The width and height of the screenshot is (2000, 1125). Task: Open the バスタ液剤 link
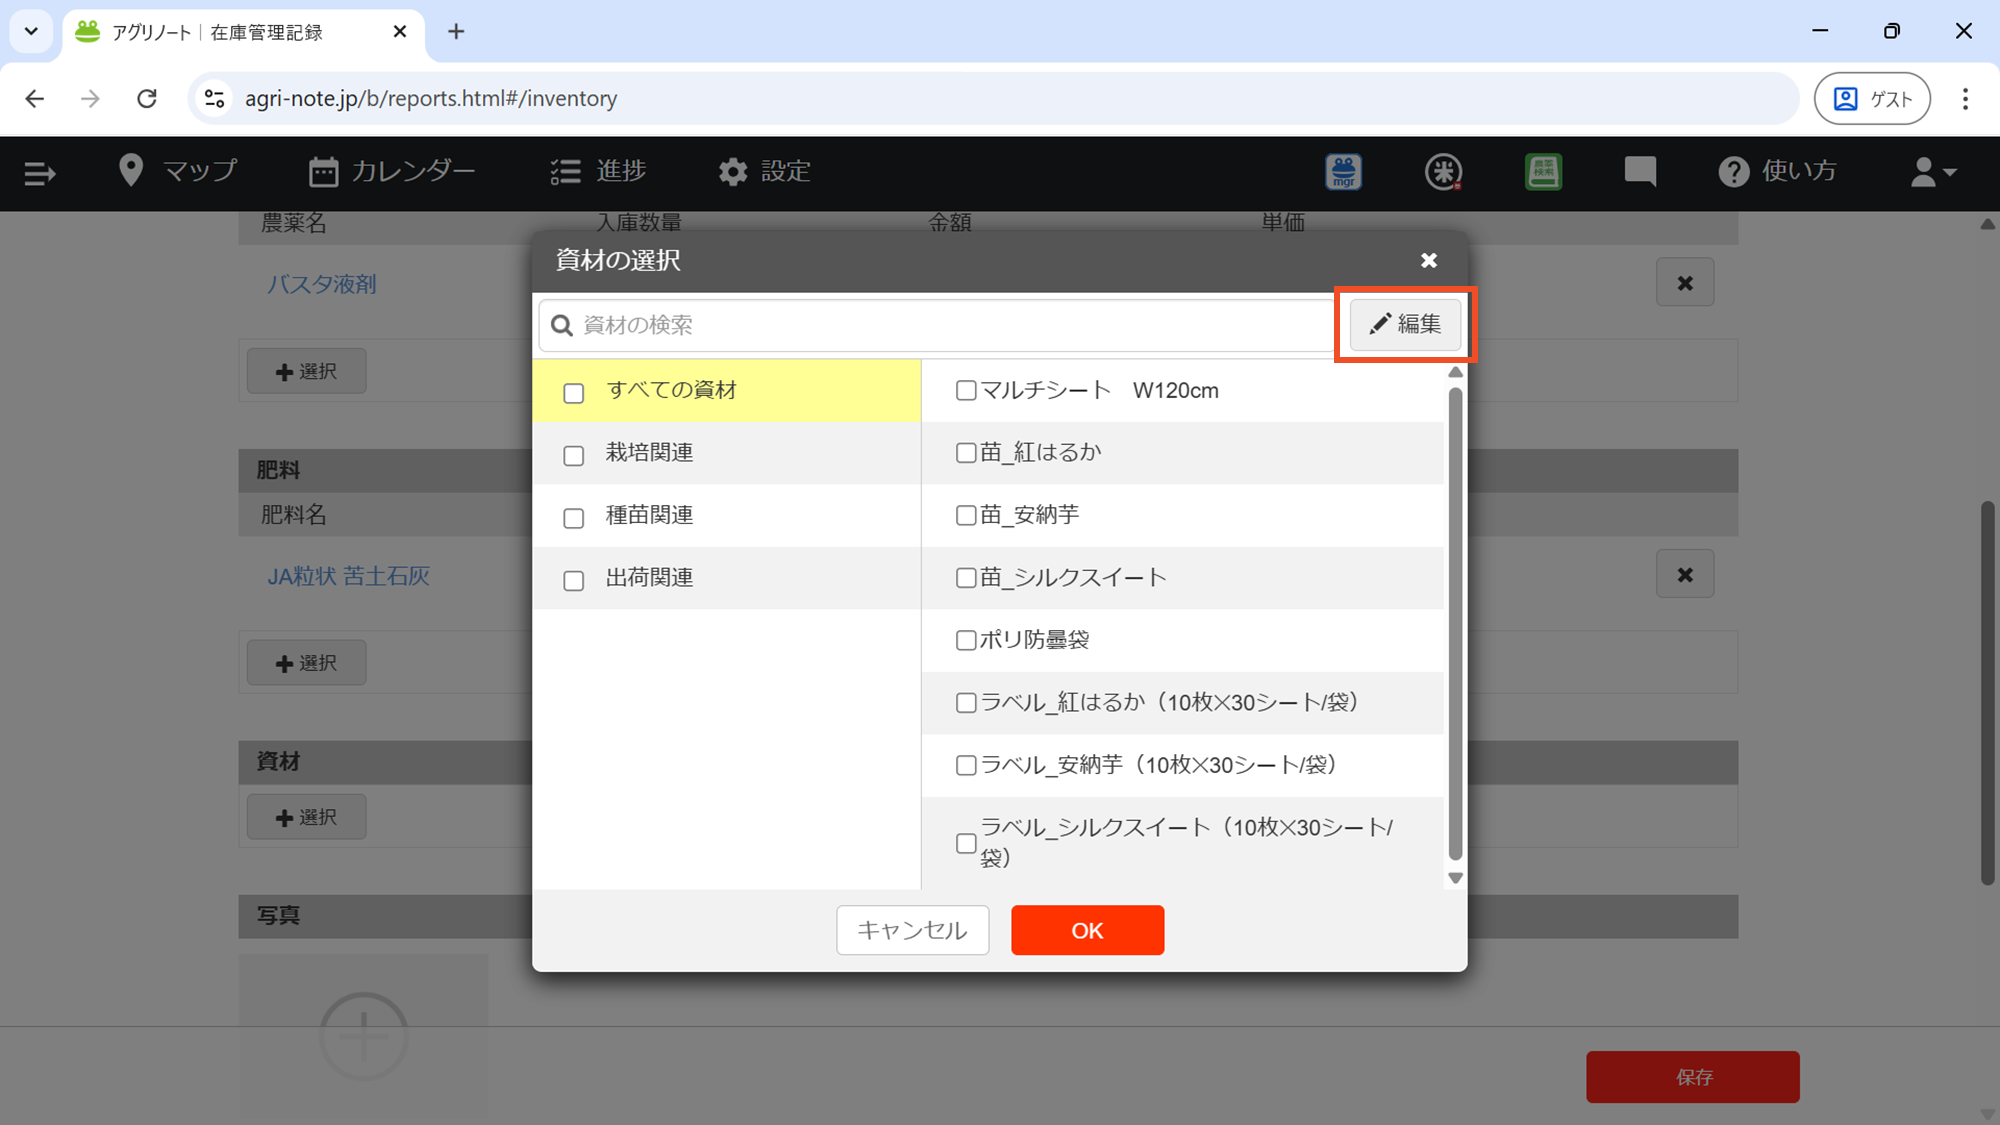click(321, 284)
